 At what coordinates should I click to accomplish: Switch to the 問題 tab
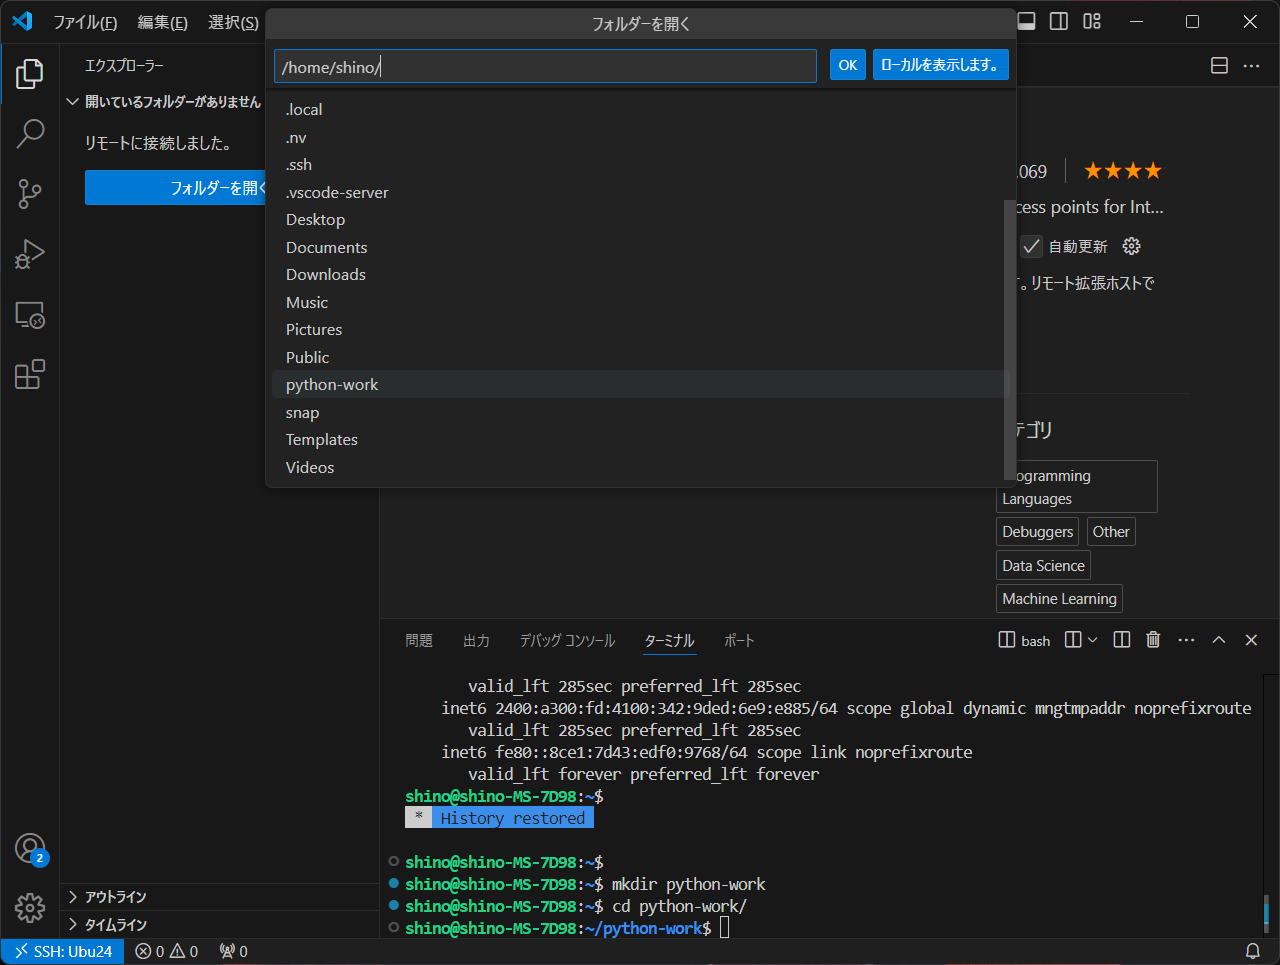pyautogui.click(x=419, y=640)
